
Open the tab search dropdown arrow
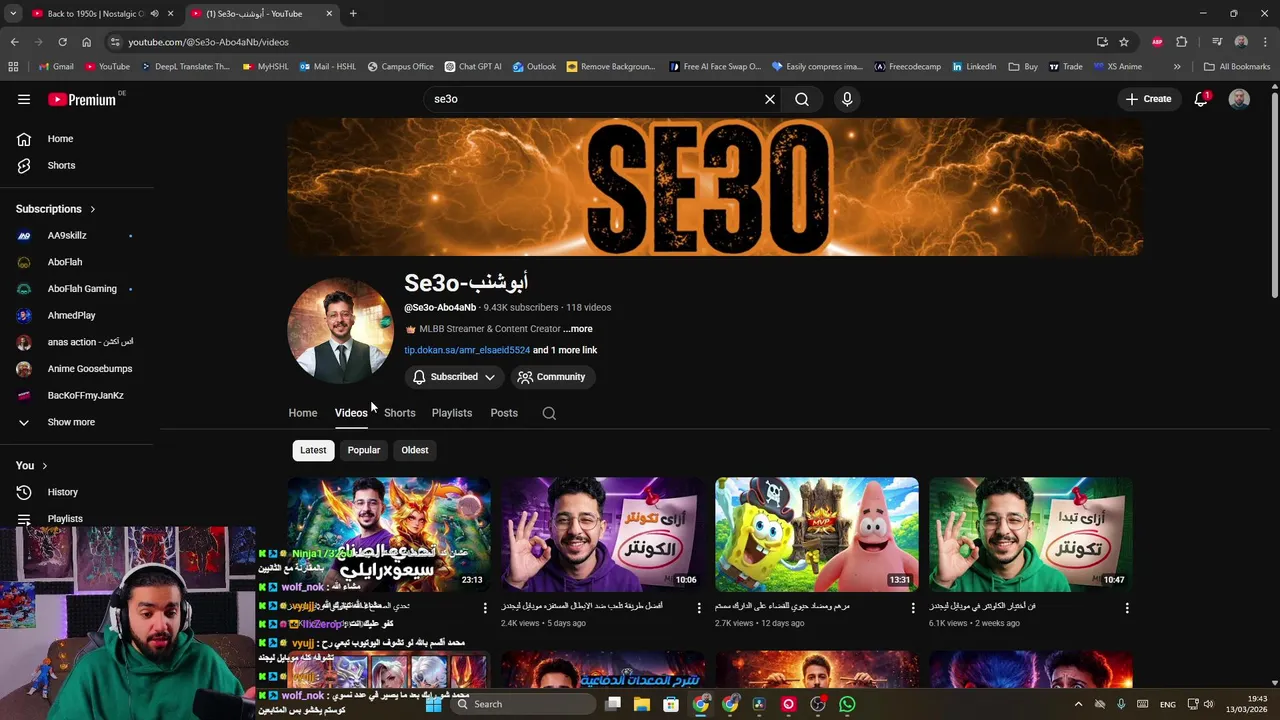13,14
